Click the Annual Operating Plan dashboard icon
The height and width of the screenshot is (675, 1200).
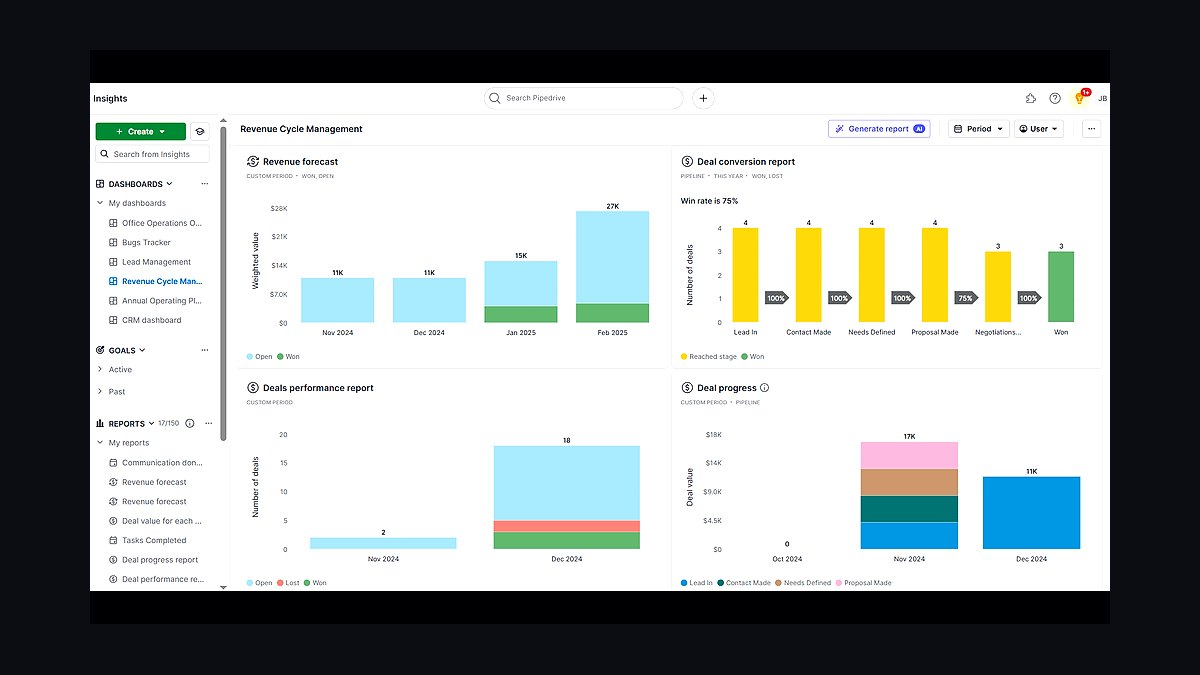113,300
